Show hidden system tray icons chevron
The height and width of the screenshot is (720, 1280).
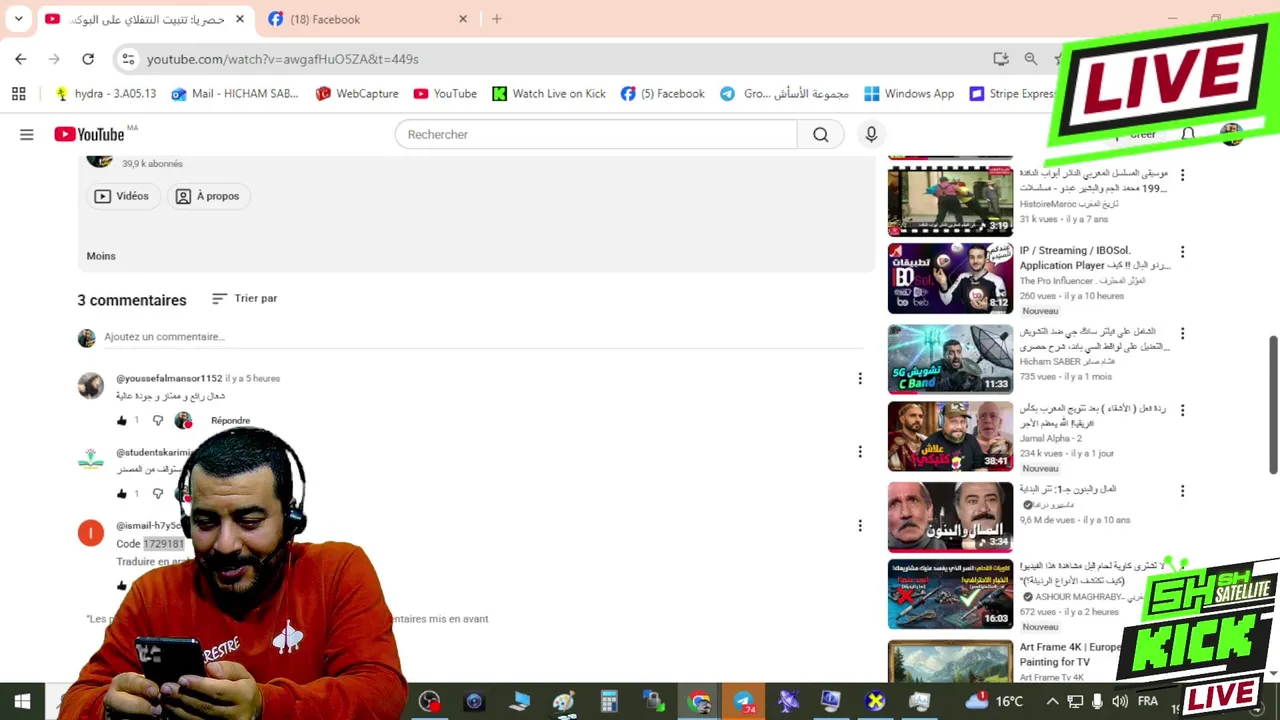(1052, 702)
